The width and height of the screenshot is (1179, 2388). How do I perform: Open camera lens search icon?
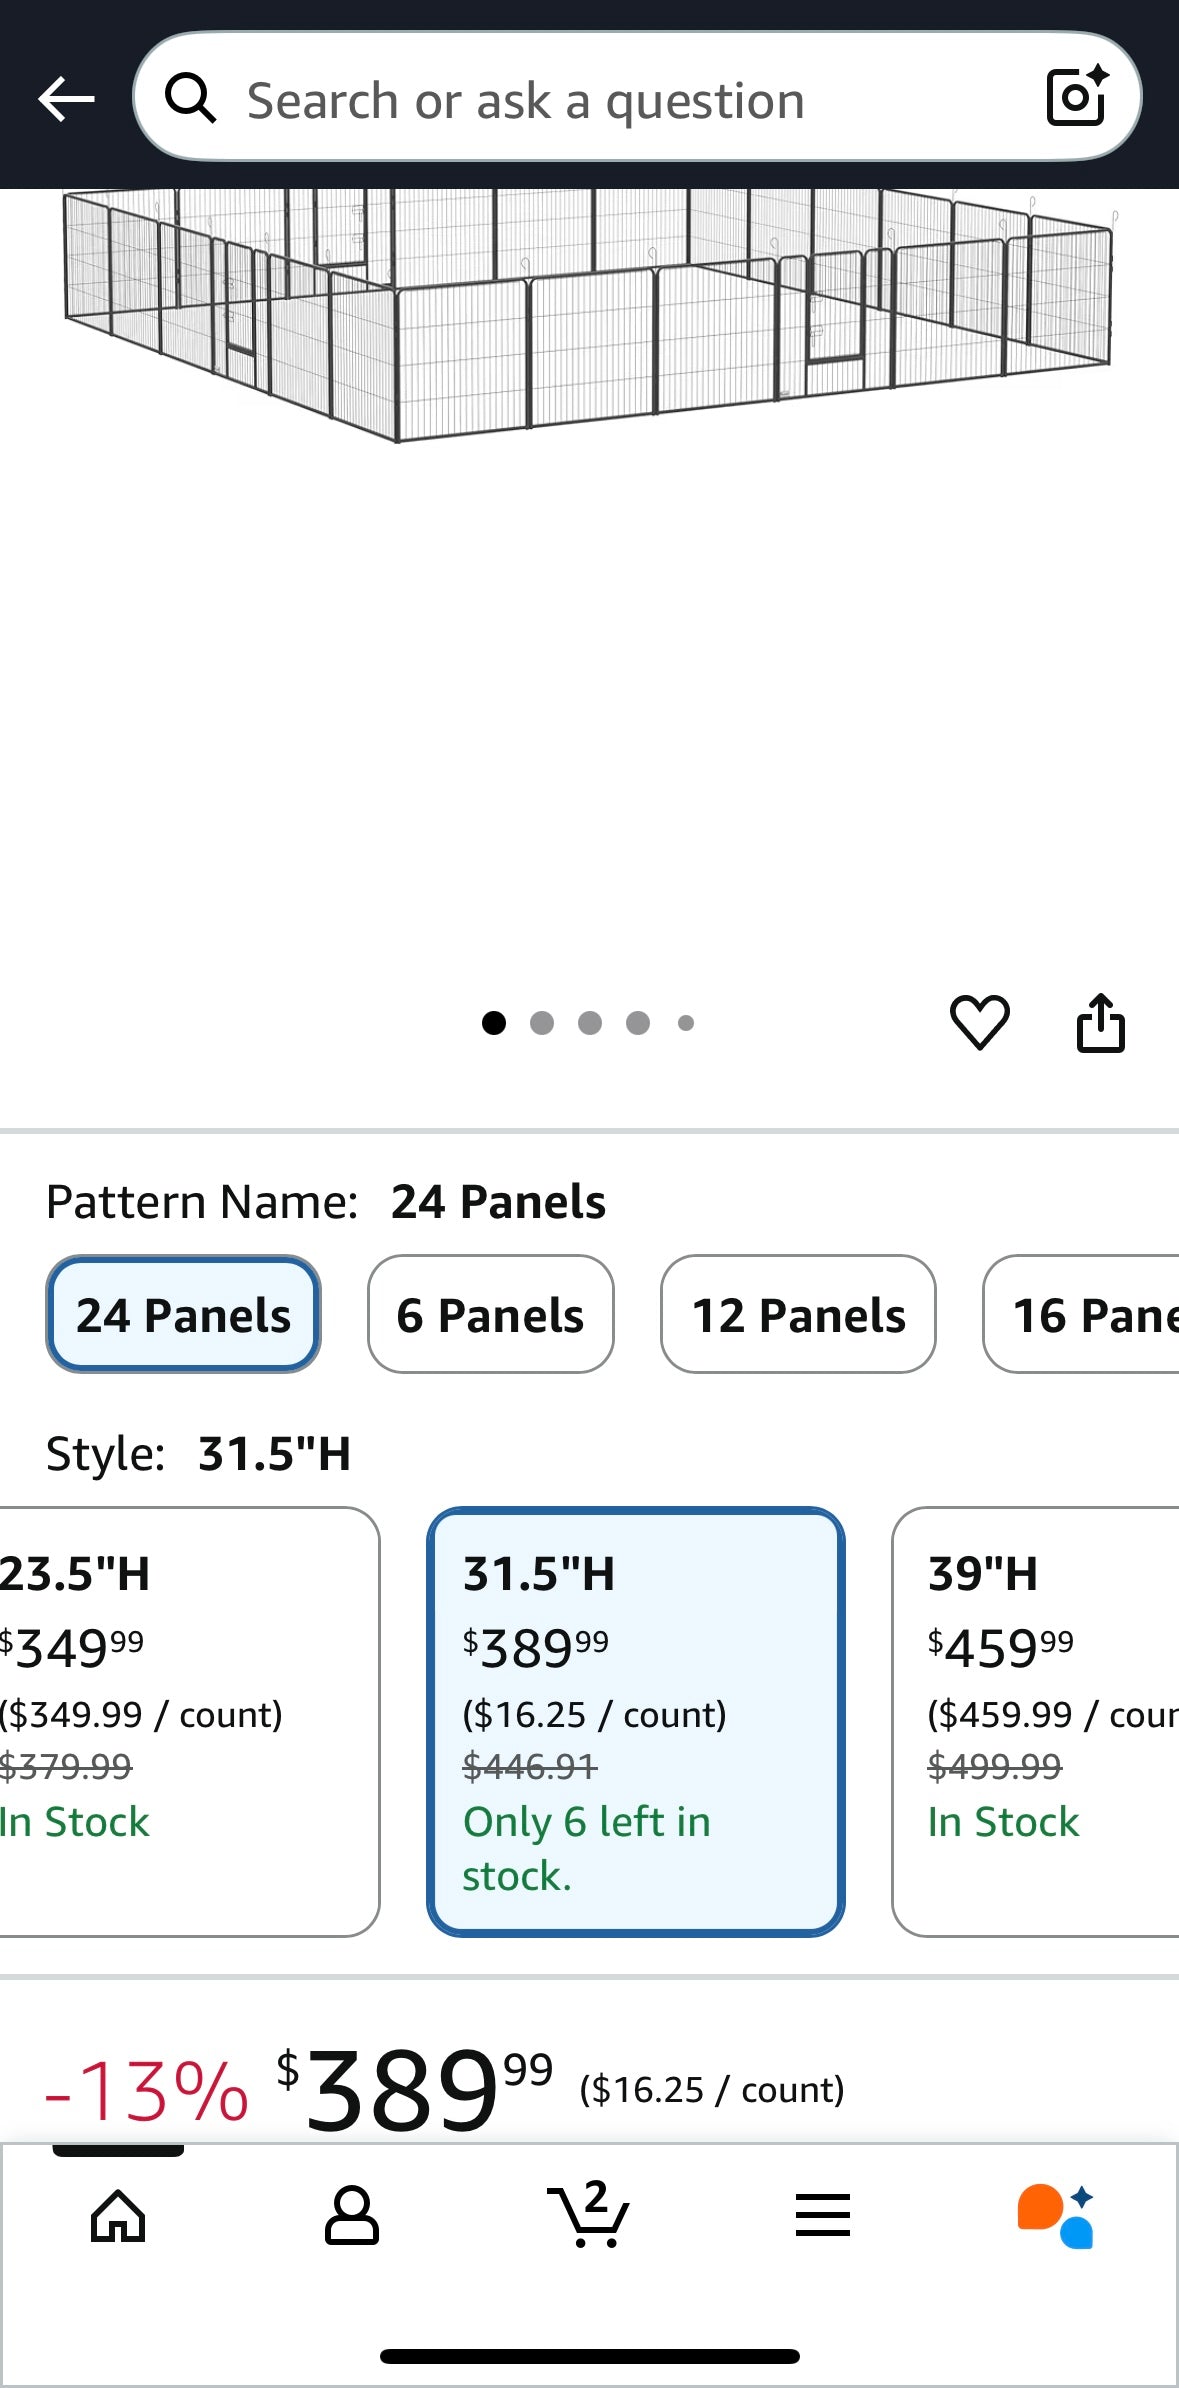point(1076,97)
